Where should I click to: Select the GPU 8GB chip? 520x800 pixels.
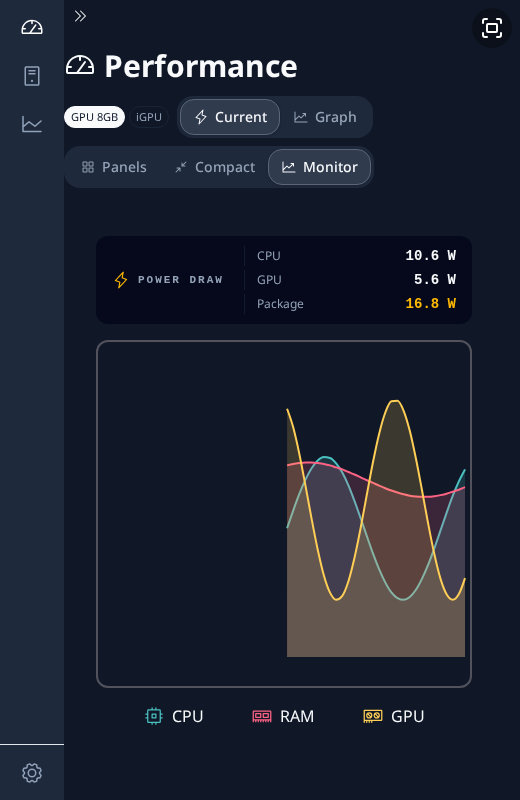click(94, 117)
